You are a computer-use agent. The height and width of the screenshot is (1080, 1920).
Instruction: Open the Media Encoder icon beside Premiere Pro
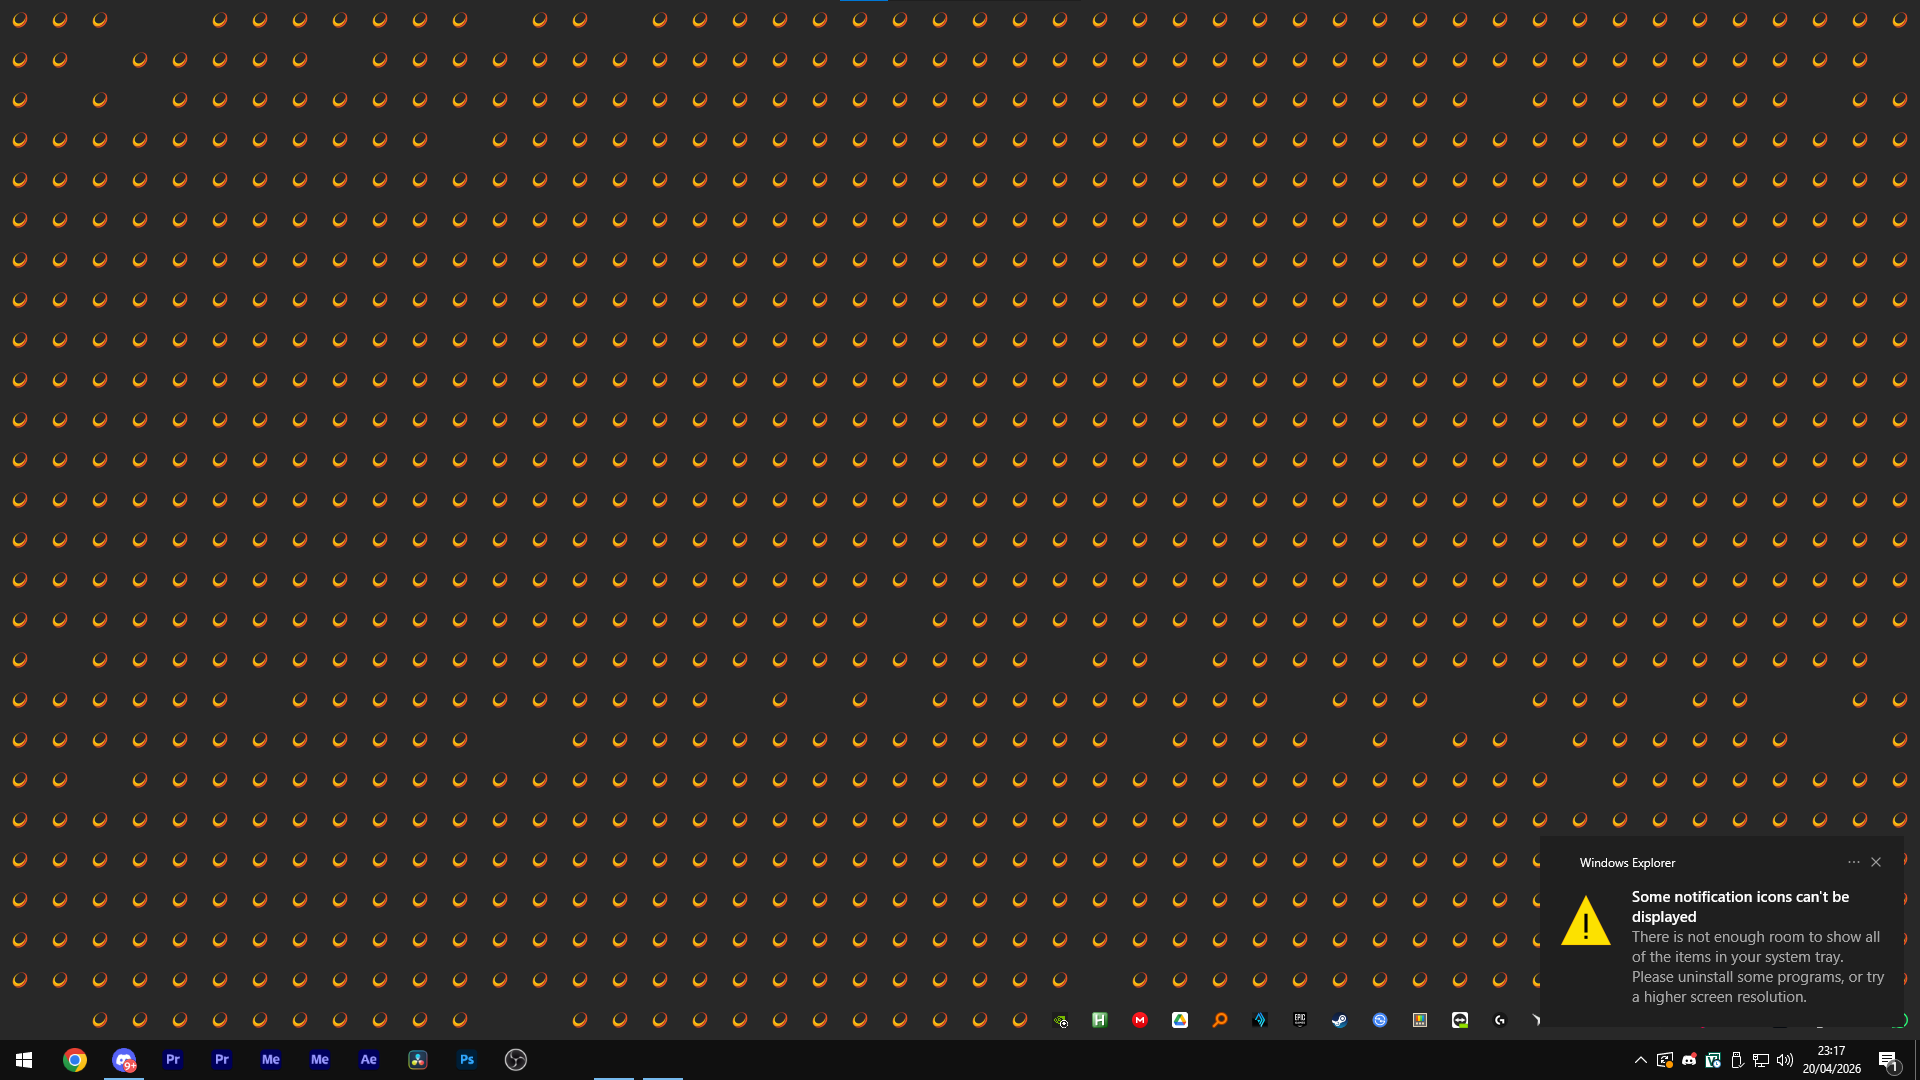(271, 1060)
